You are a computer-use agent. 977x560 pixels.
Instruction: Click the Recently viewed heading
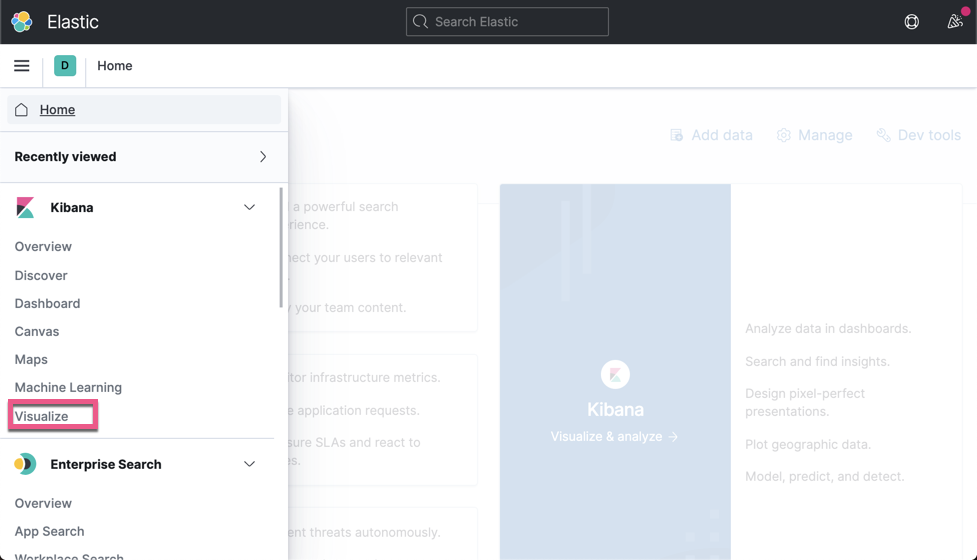point(65,157)
